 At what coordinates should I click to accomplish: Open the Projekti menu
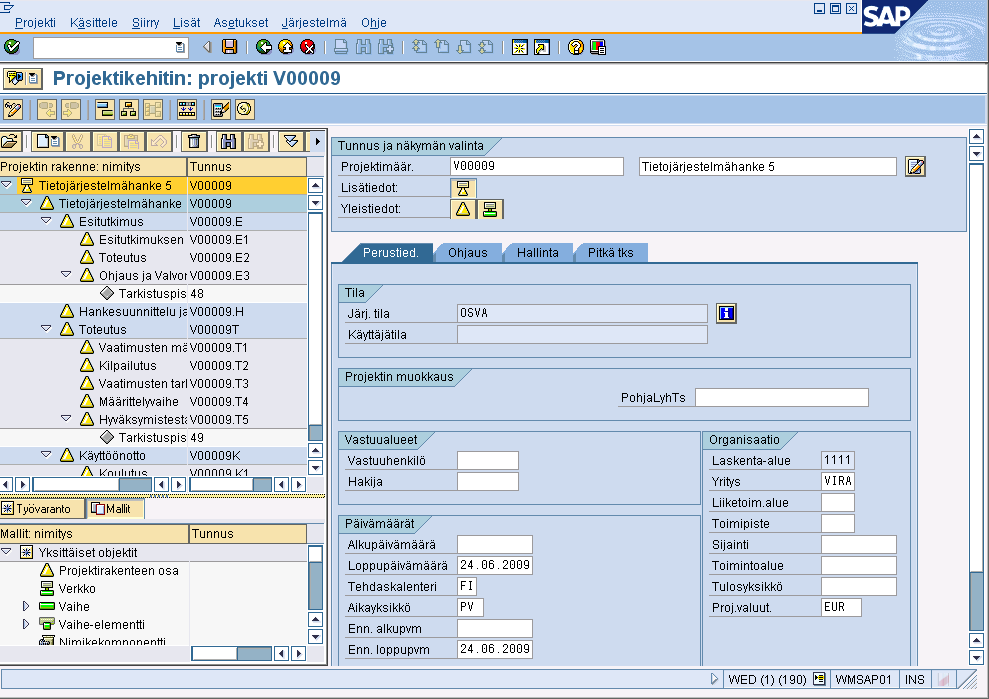(x=35, y=23)
